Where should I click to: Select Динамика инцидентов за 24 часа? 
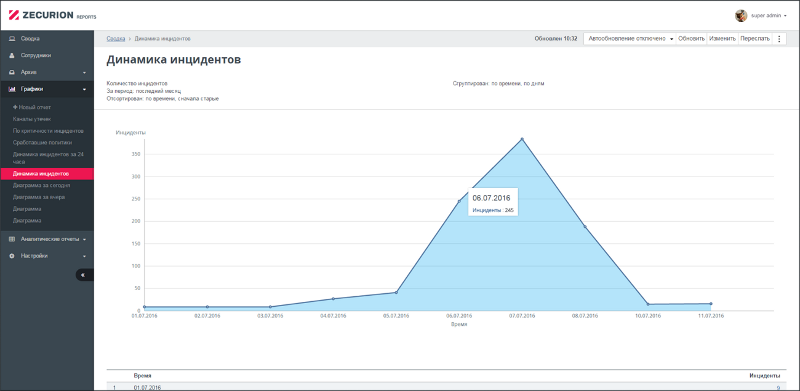click(x=47, y=157)
